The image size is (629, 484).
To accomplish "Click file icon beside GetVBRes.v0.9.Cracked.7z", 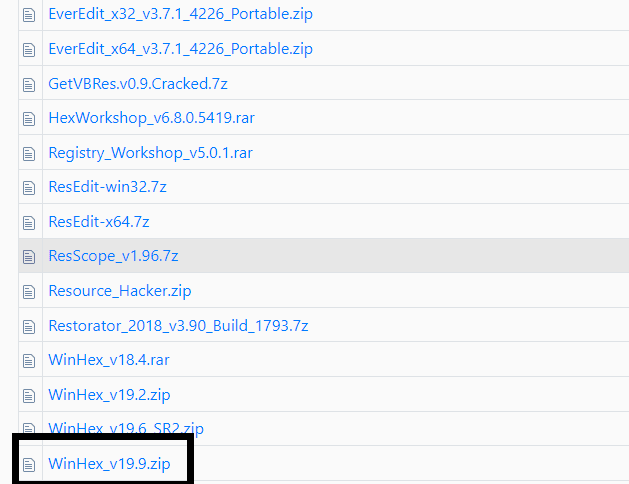I will pos(29,85).
